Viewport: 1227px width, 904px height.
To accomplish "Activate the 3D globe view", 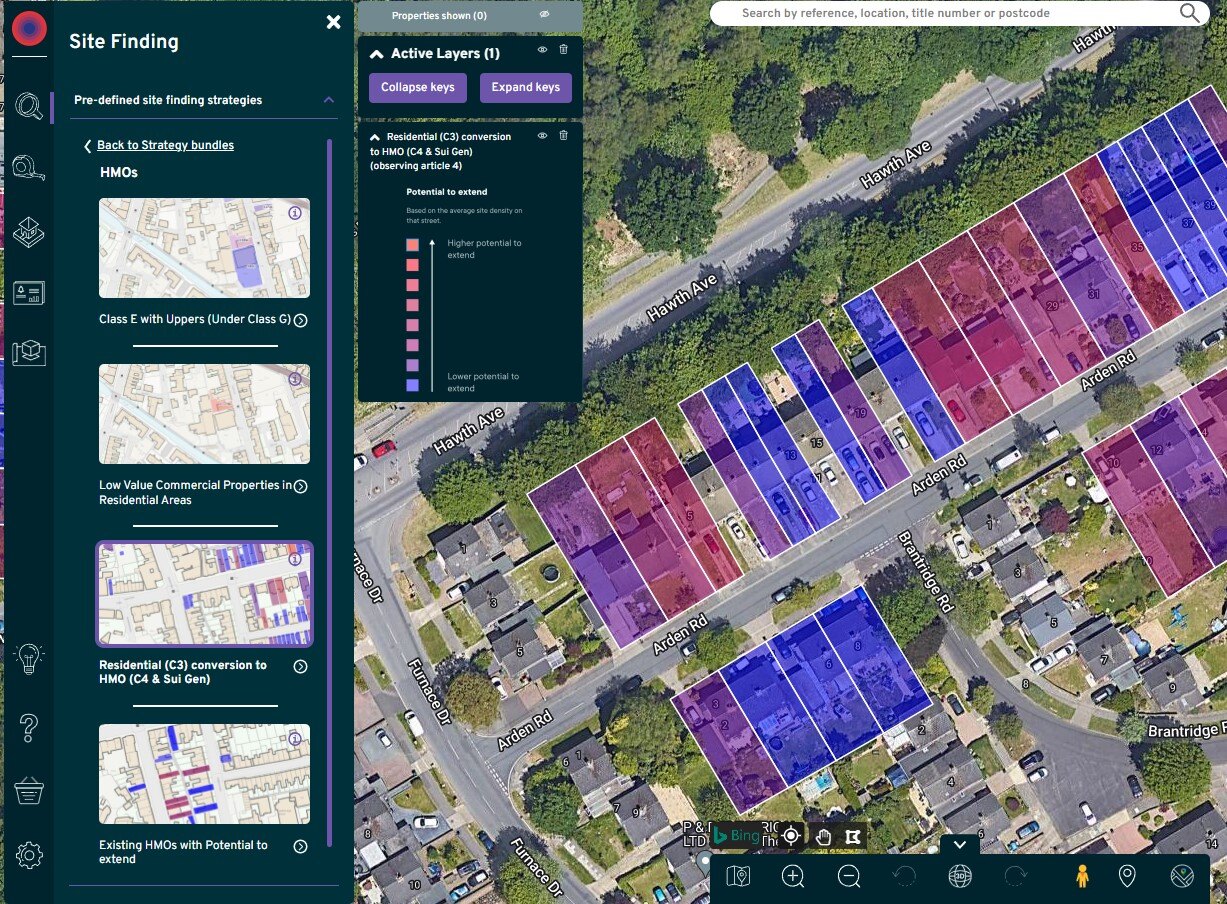I will coord(958,875).
